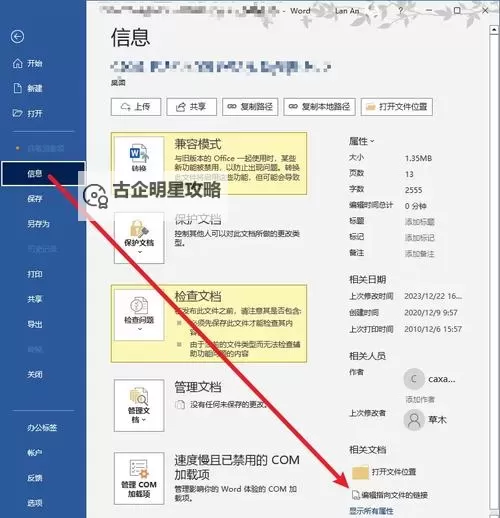Go back using the circular arrow icon

point(17,36)
